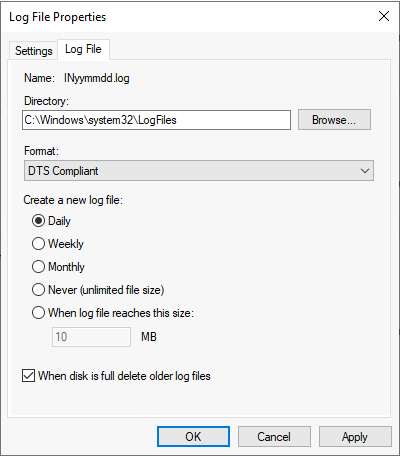Click the INyymmdd.log file name text
Screen dimensions: 400x457
pos(97,78)
